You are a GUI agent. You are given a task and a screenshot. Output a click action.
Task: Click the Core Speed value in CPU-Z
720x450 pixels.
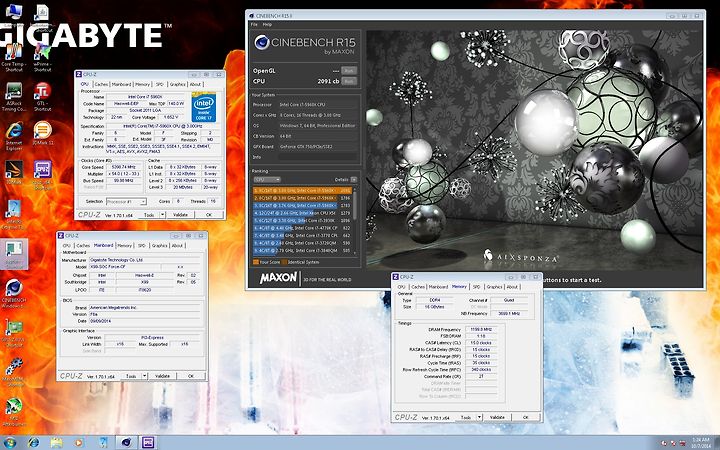124,167
